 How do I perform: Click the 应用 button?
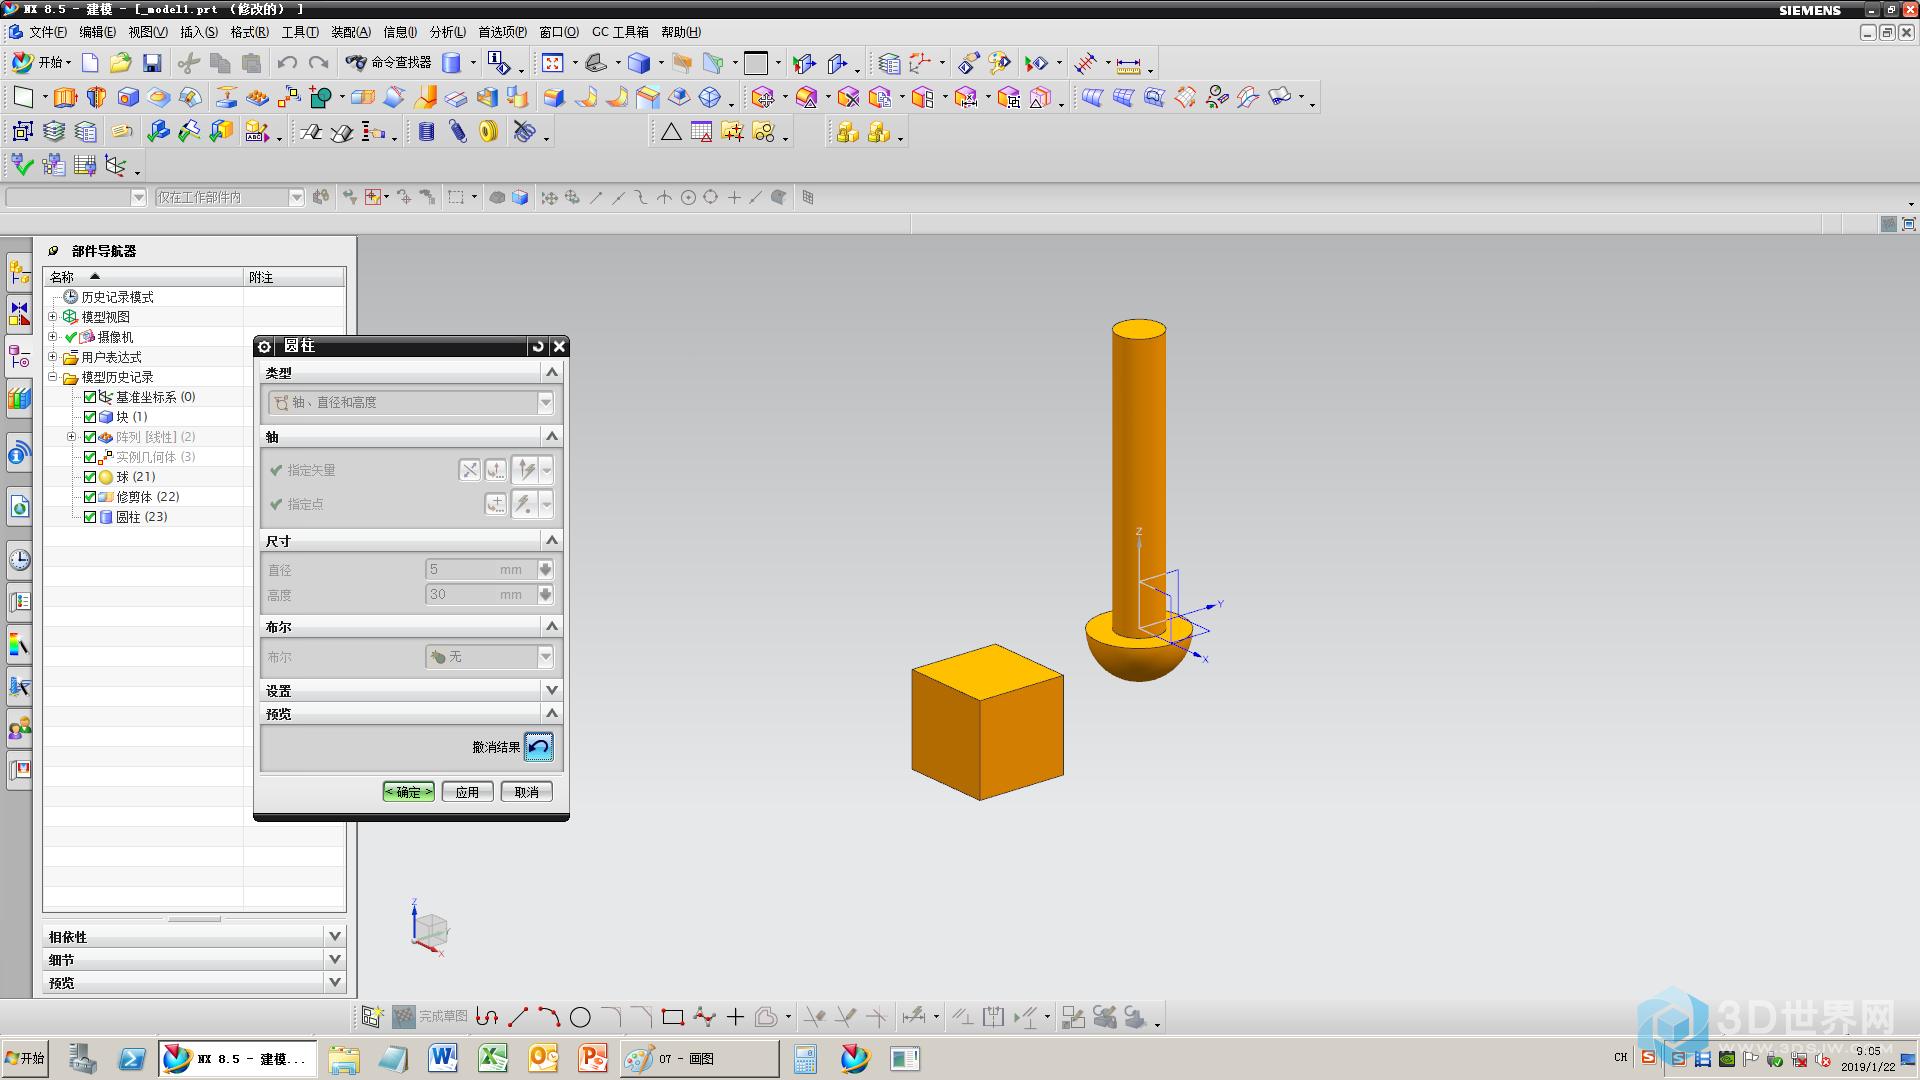(467, 792)
